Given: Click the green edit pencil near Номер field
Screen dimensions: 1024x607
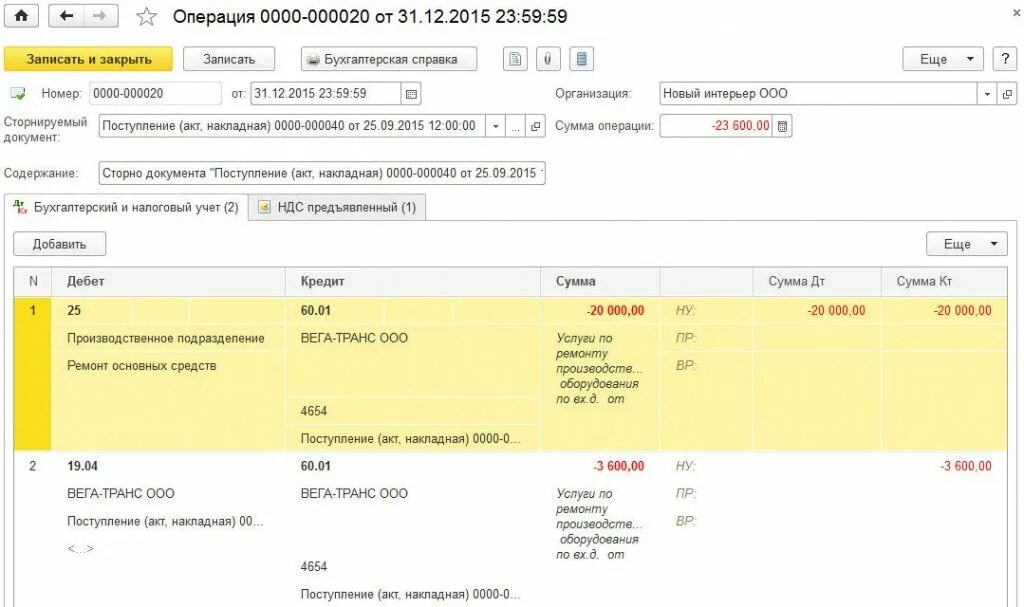Looking at the screenshot, I should tap(18, 93).
